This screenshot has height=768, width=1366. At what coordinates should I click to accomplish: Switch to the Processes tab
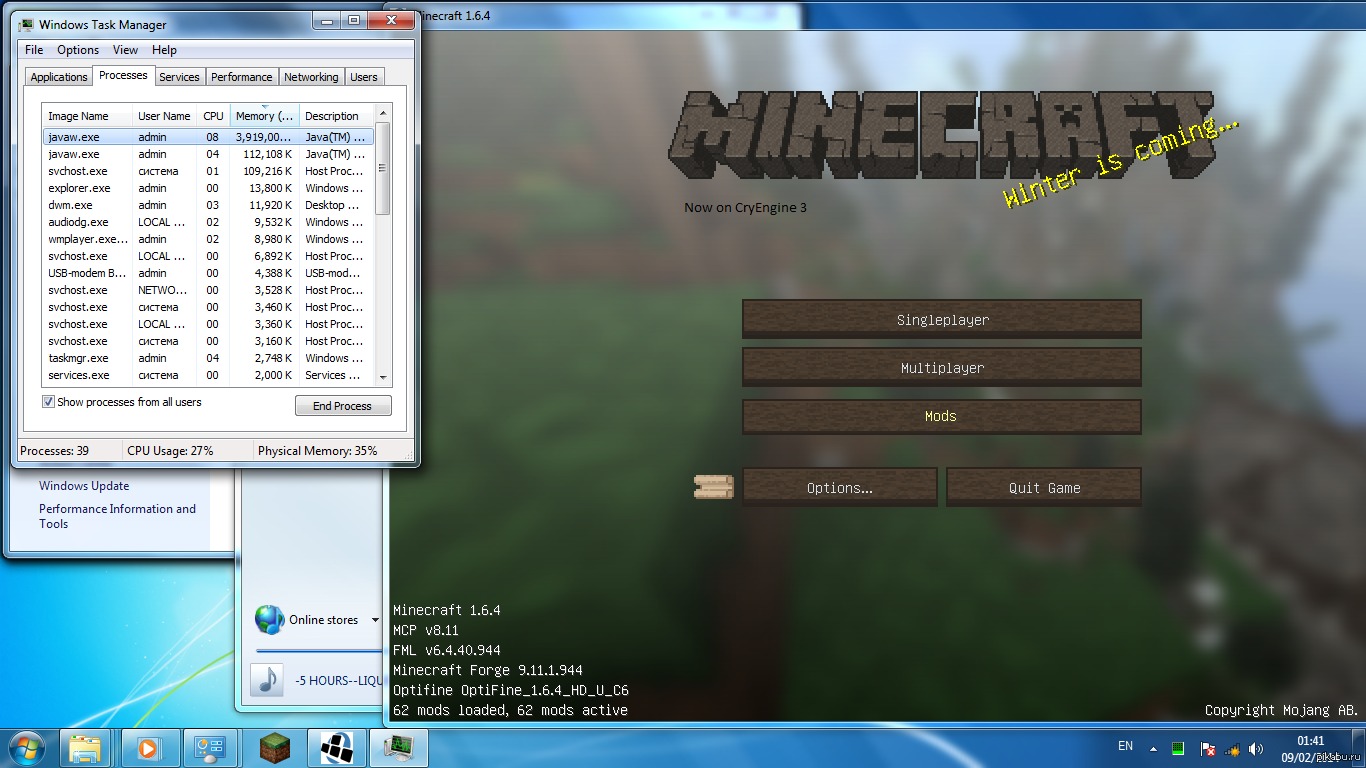click(x=123, y=75)
